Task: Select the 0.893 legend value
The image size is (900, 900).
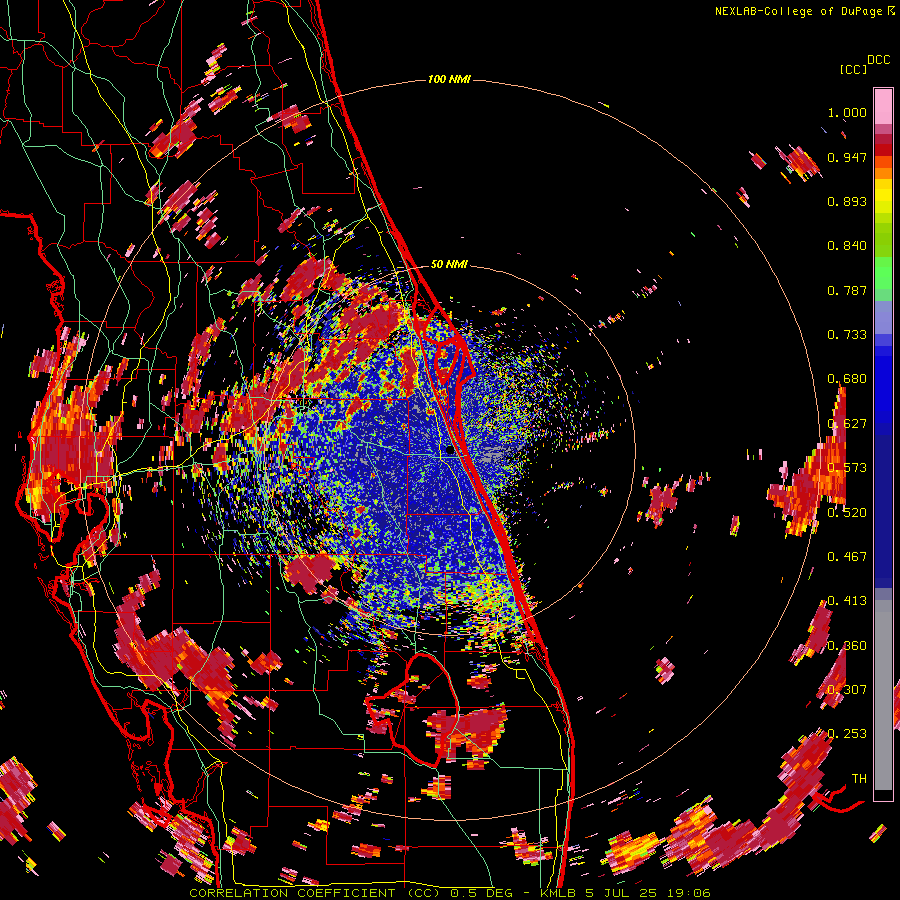Action: [x=847, y=201]
